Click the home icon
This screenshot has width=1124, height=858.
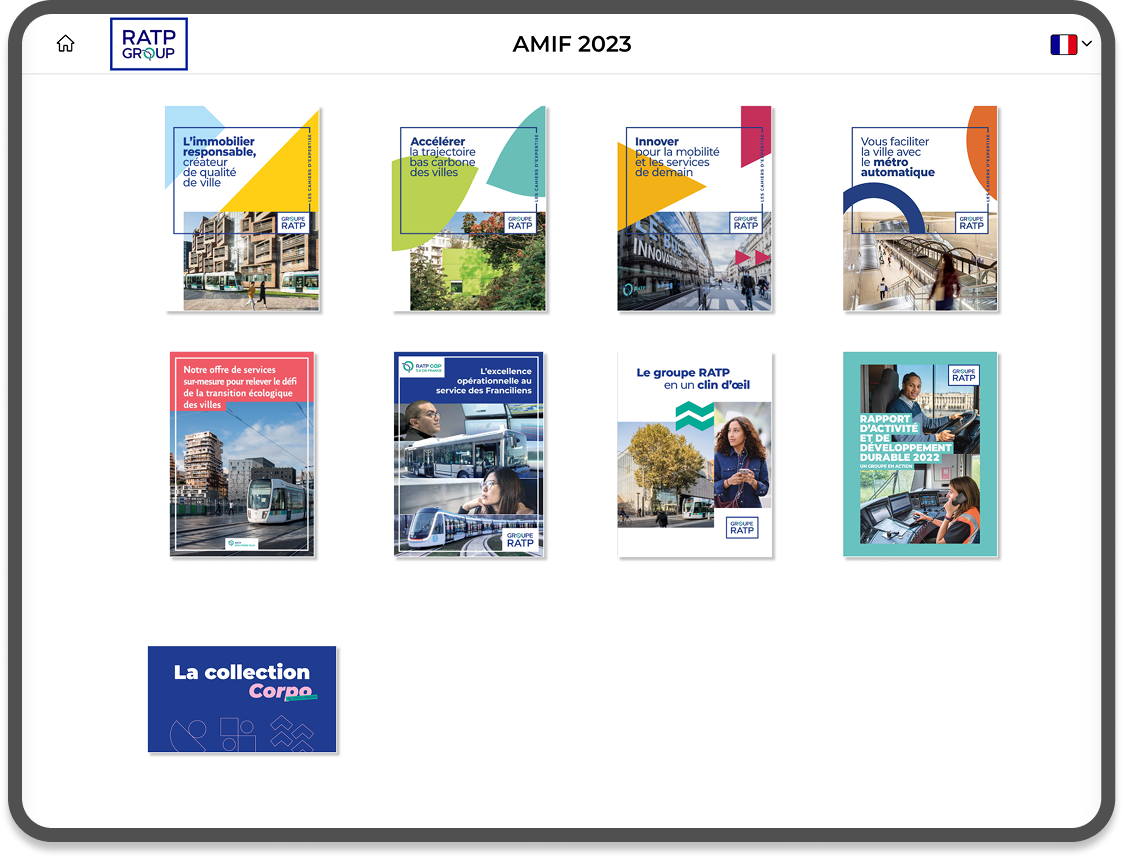coord(65,44)
